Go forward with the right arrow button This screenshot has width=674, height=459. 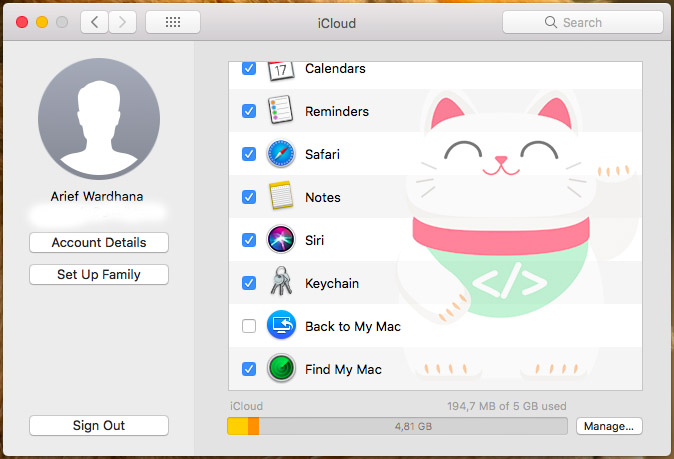[123, 22]
